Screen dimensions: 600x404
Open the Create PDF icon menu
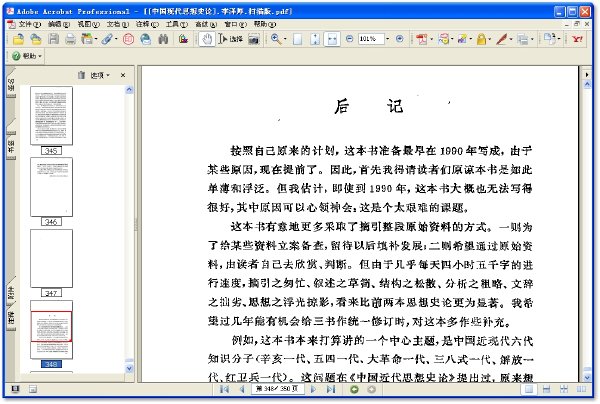click(422, 39)
